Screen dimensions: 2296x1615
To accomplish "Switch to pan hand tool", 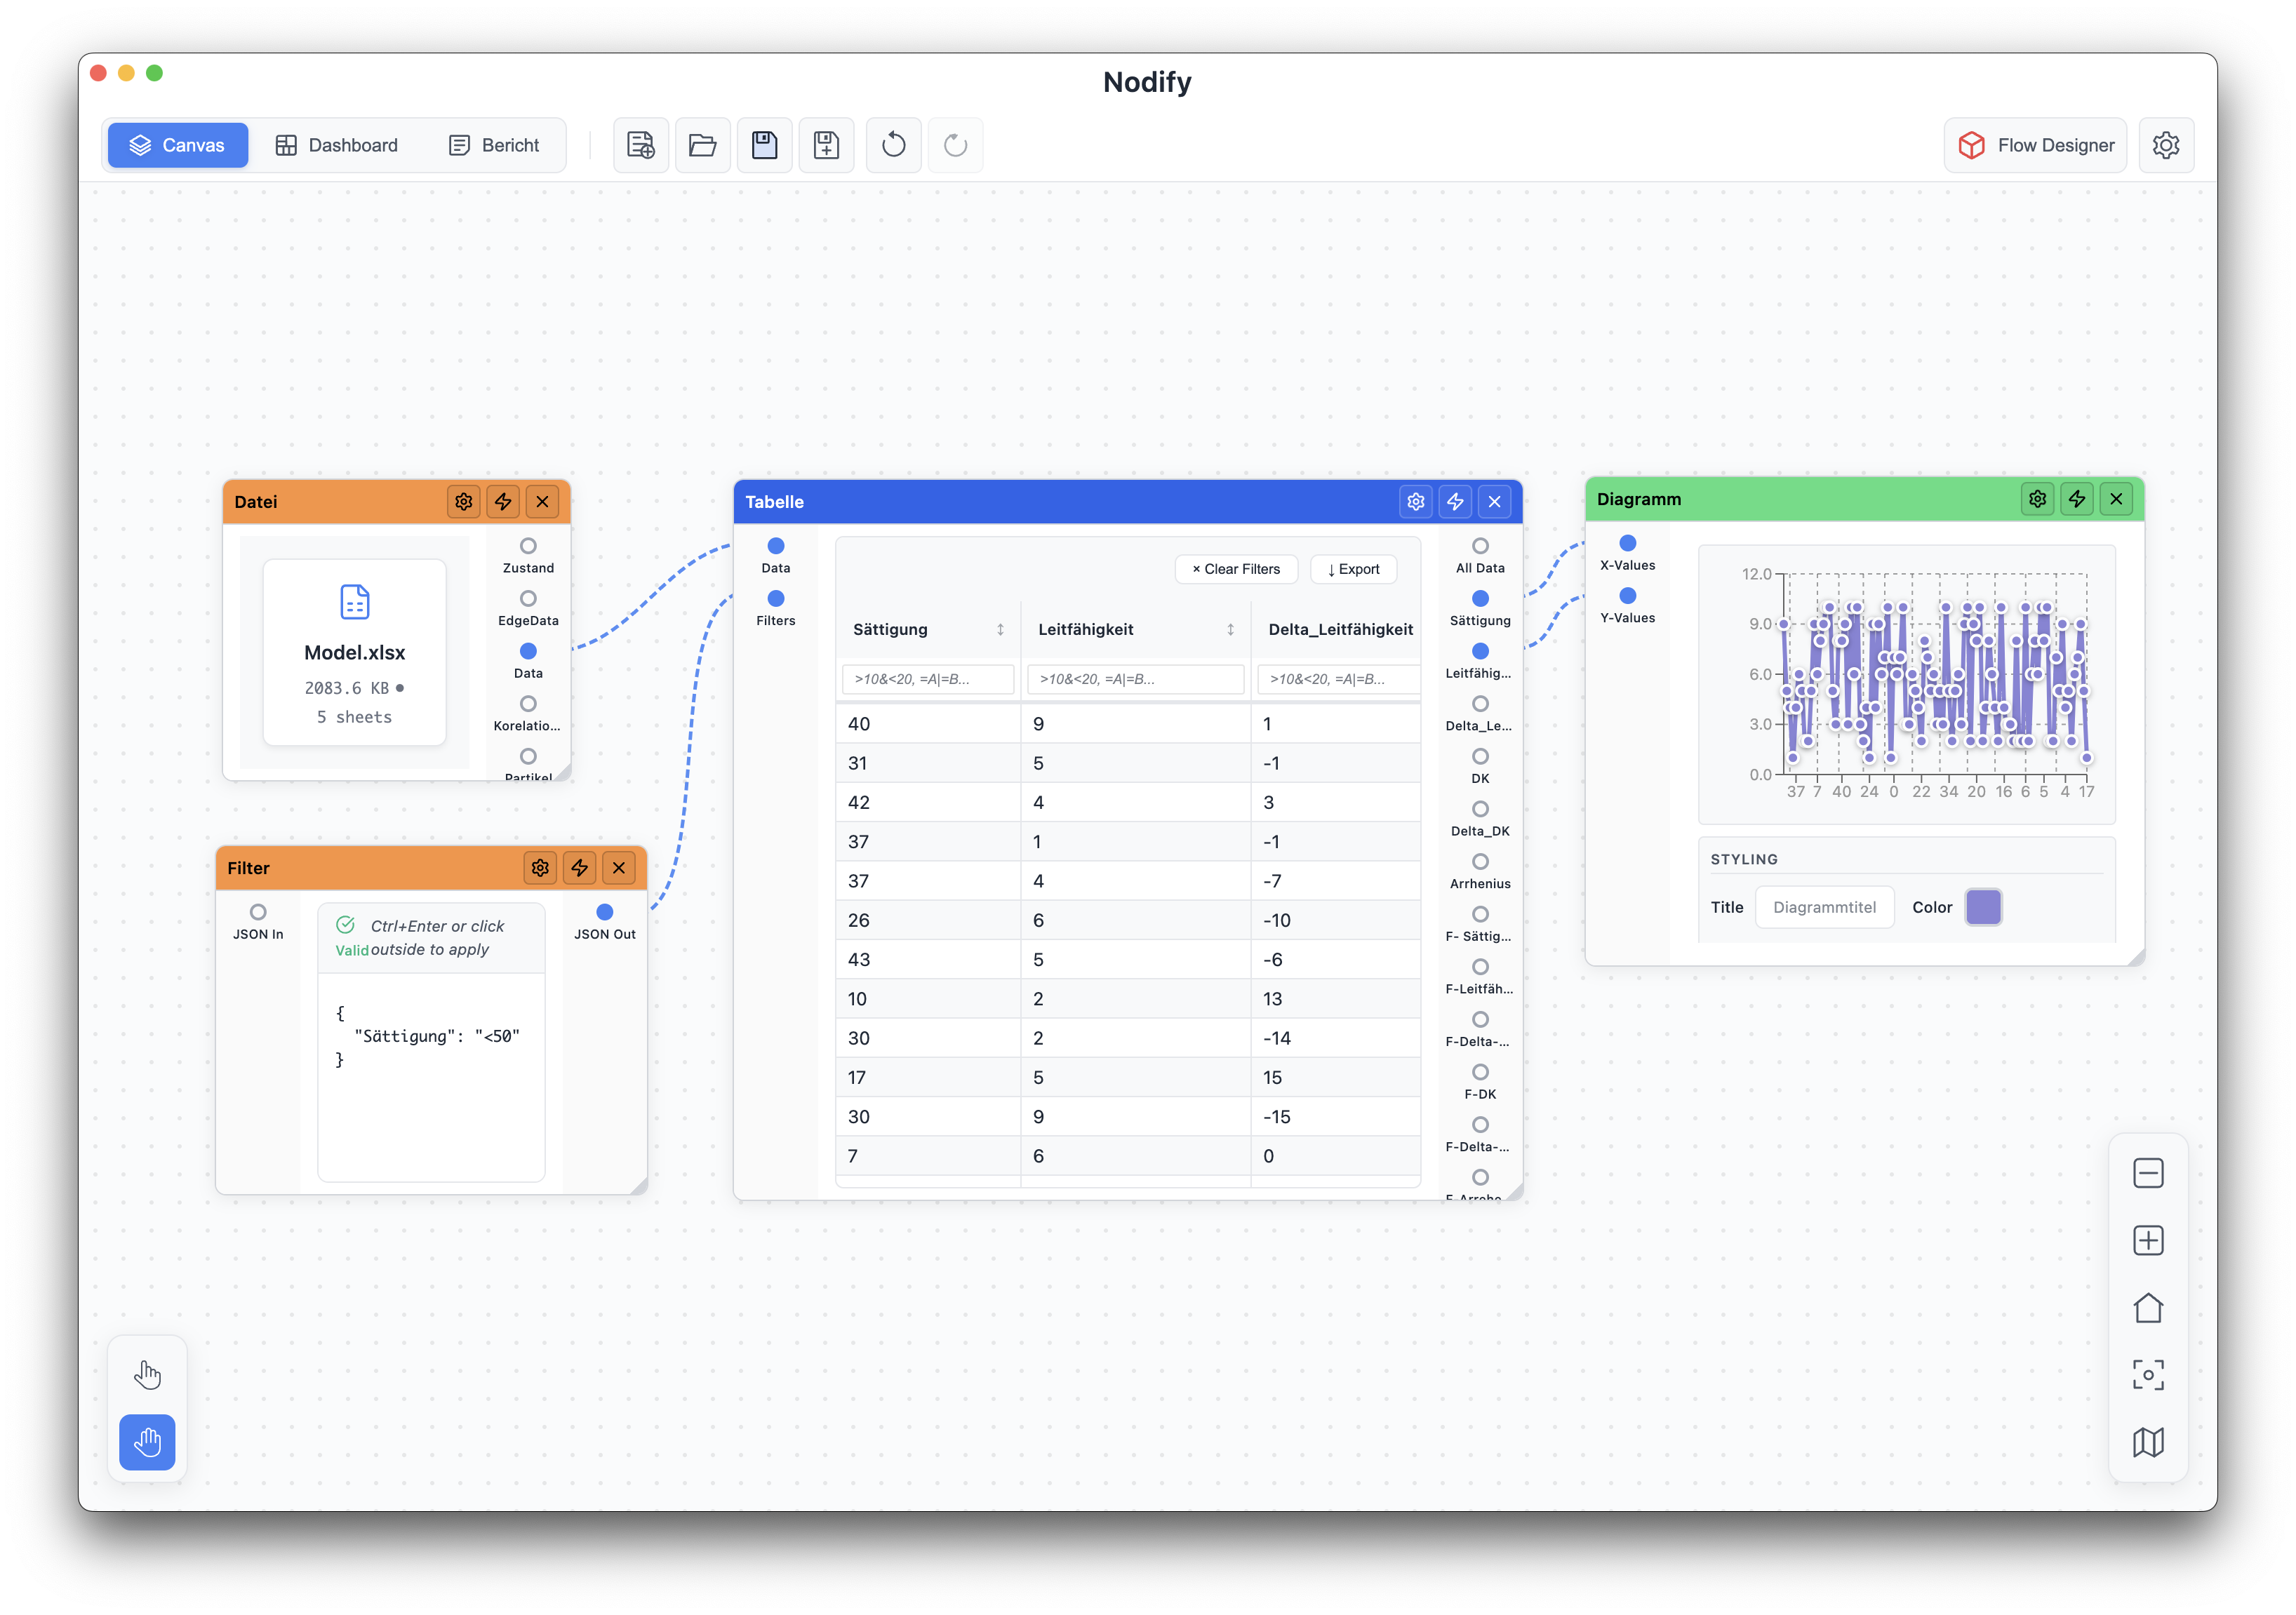I will click(147, 1443).
